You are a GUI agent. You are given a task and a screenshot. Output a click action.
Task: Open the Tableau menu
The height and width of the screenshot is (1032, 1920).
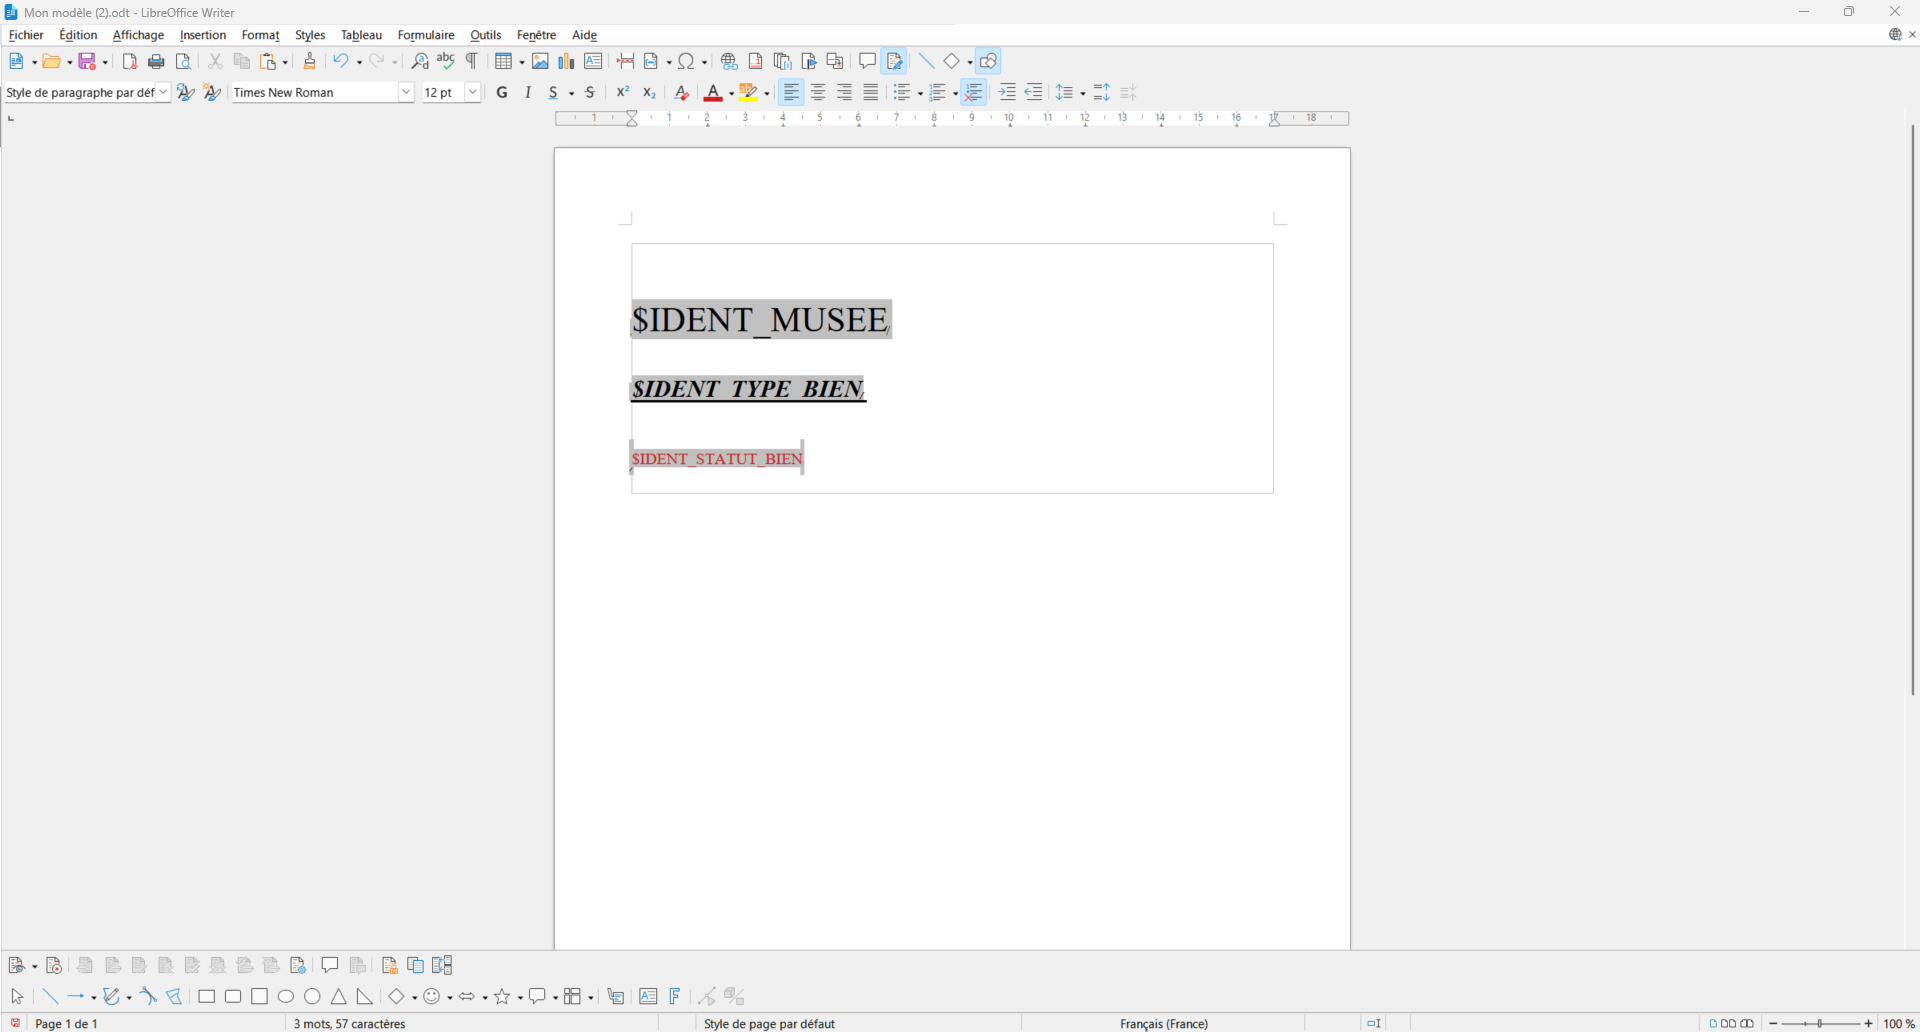(x=361, y=35)
